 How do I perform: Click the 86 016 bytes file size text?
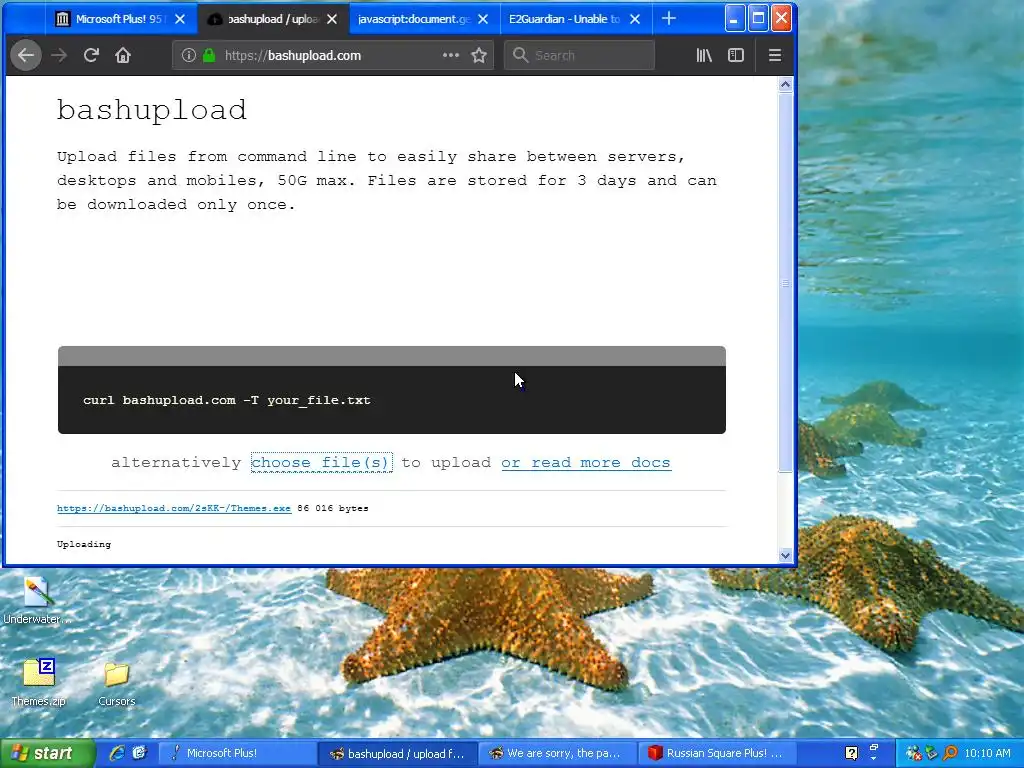(332, 508)
